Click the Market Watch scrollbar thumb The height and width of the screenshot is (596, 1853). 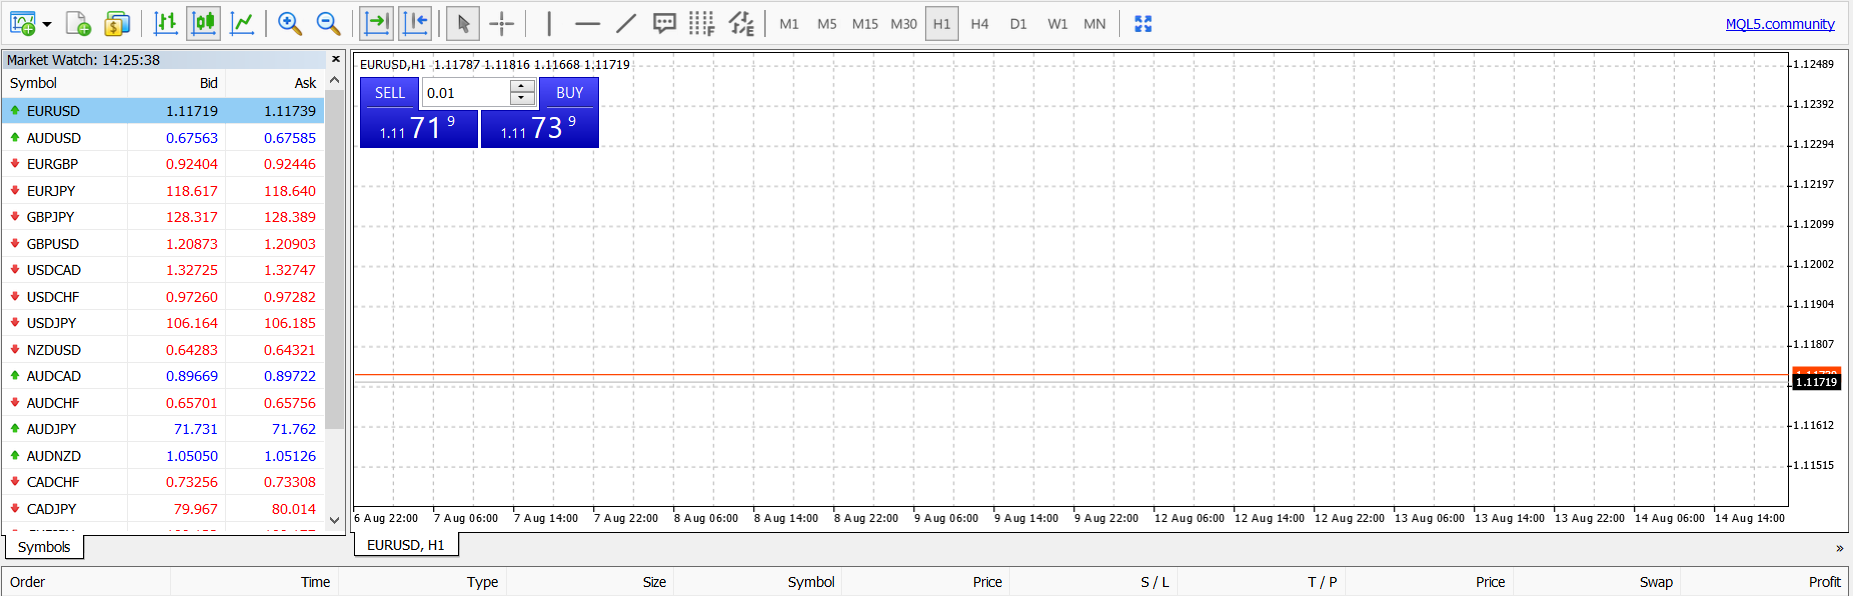click(335, 260)
